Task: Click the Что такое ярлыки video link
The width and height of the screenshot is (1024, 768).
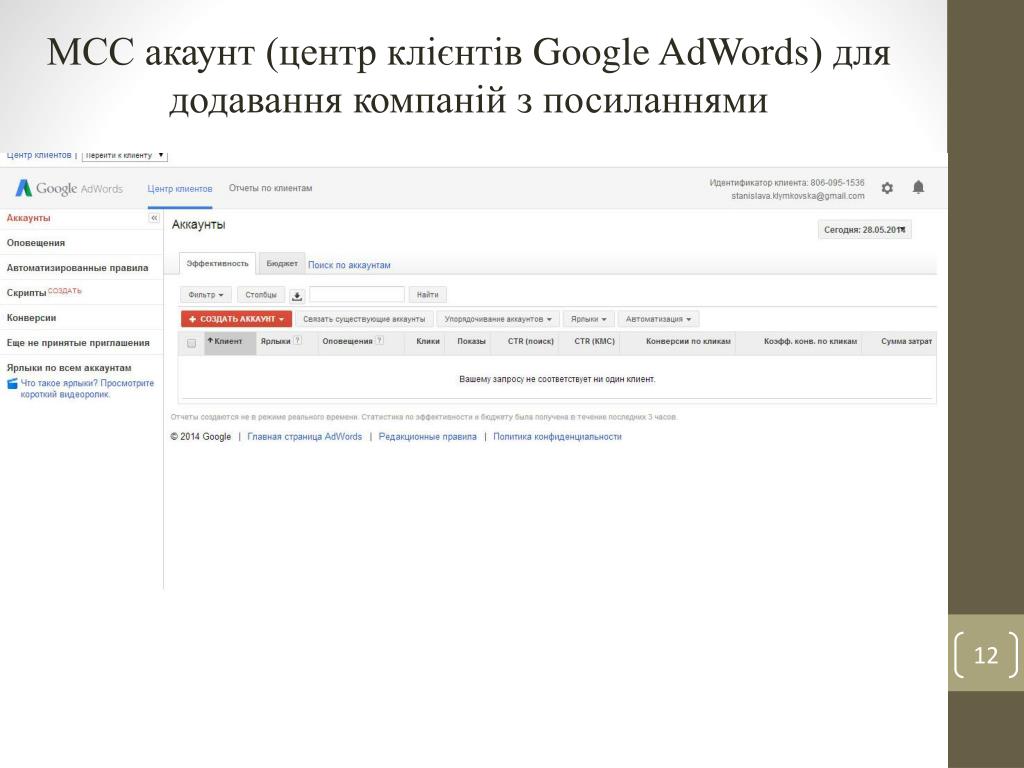Action: tap(87, 389)
